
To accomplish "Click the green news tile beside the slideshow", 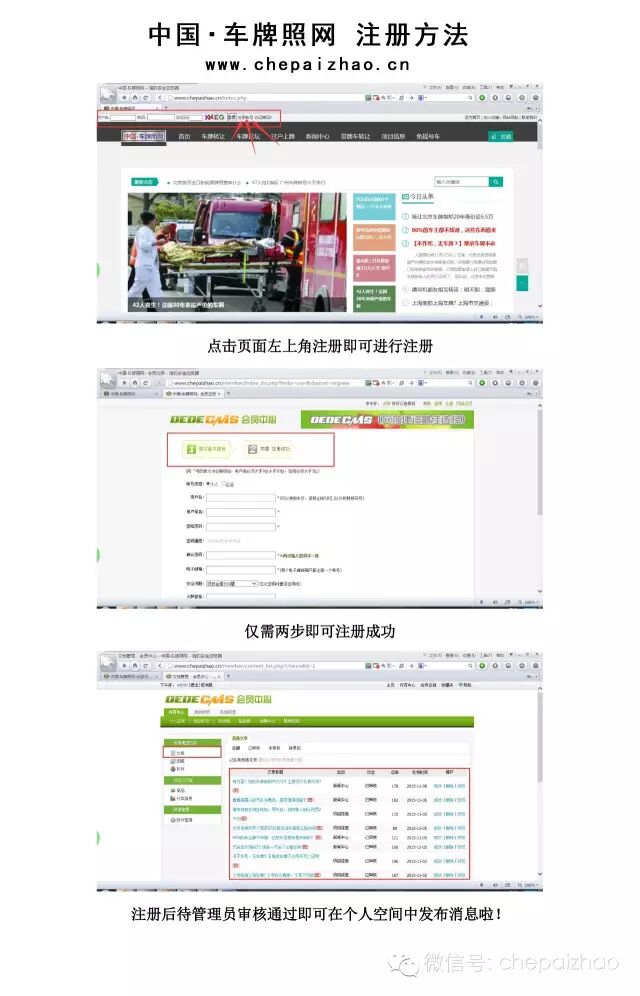I will [374, 298].
